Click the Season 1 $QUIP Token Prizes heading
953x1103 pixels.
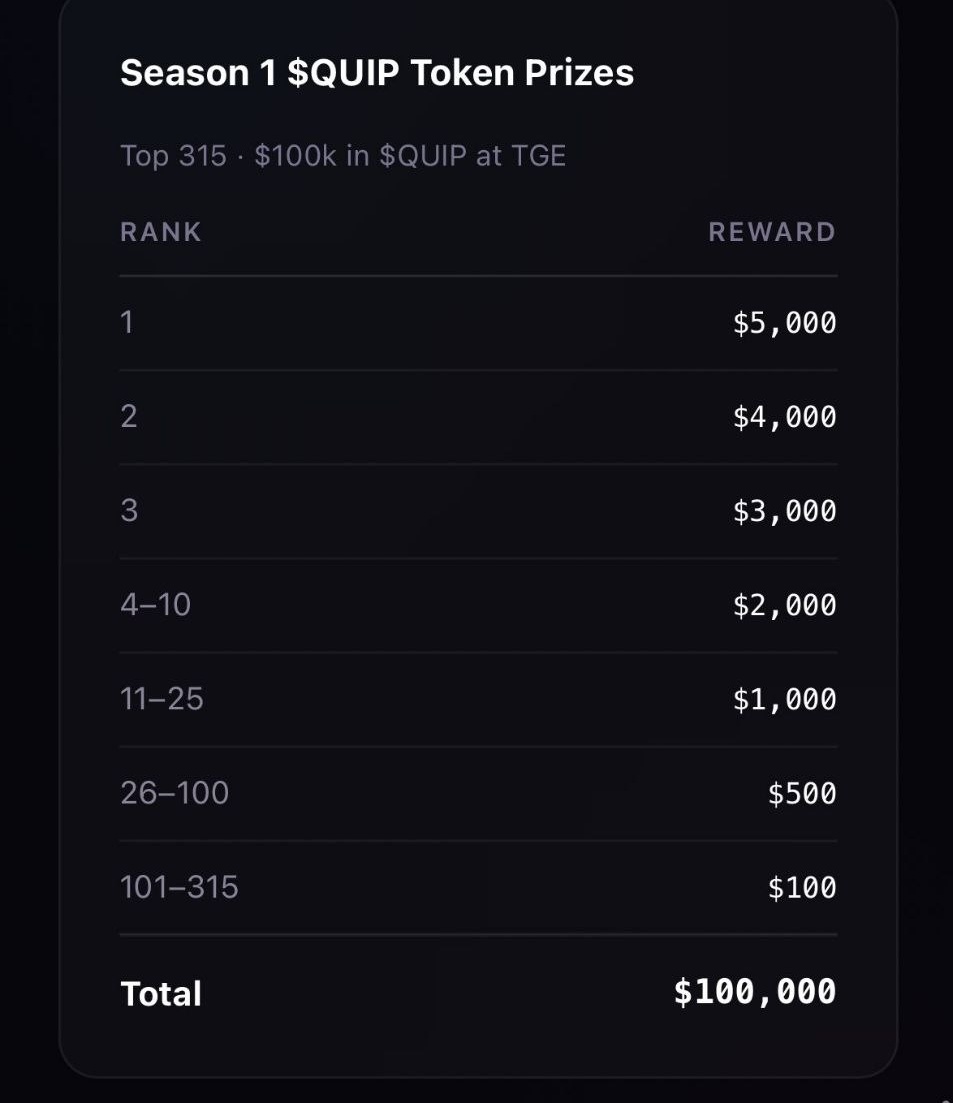pos(377,73)
